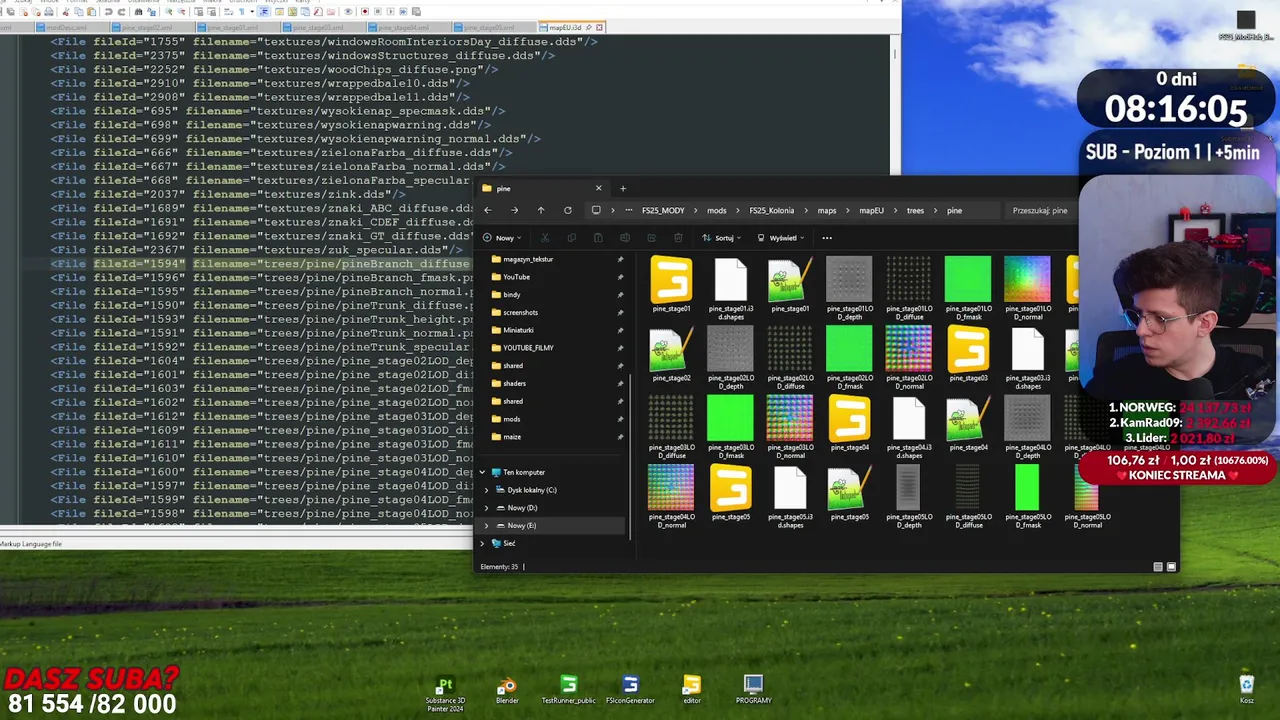Viewport: 1280px width, 720px height.
Task: Expand Dysk lokalny (C:) tree node
Action: pyautogui.click(x=487, y=490)
